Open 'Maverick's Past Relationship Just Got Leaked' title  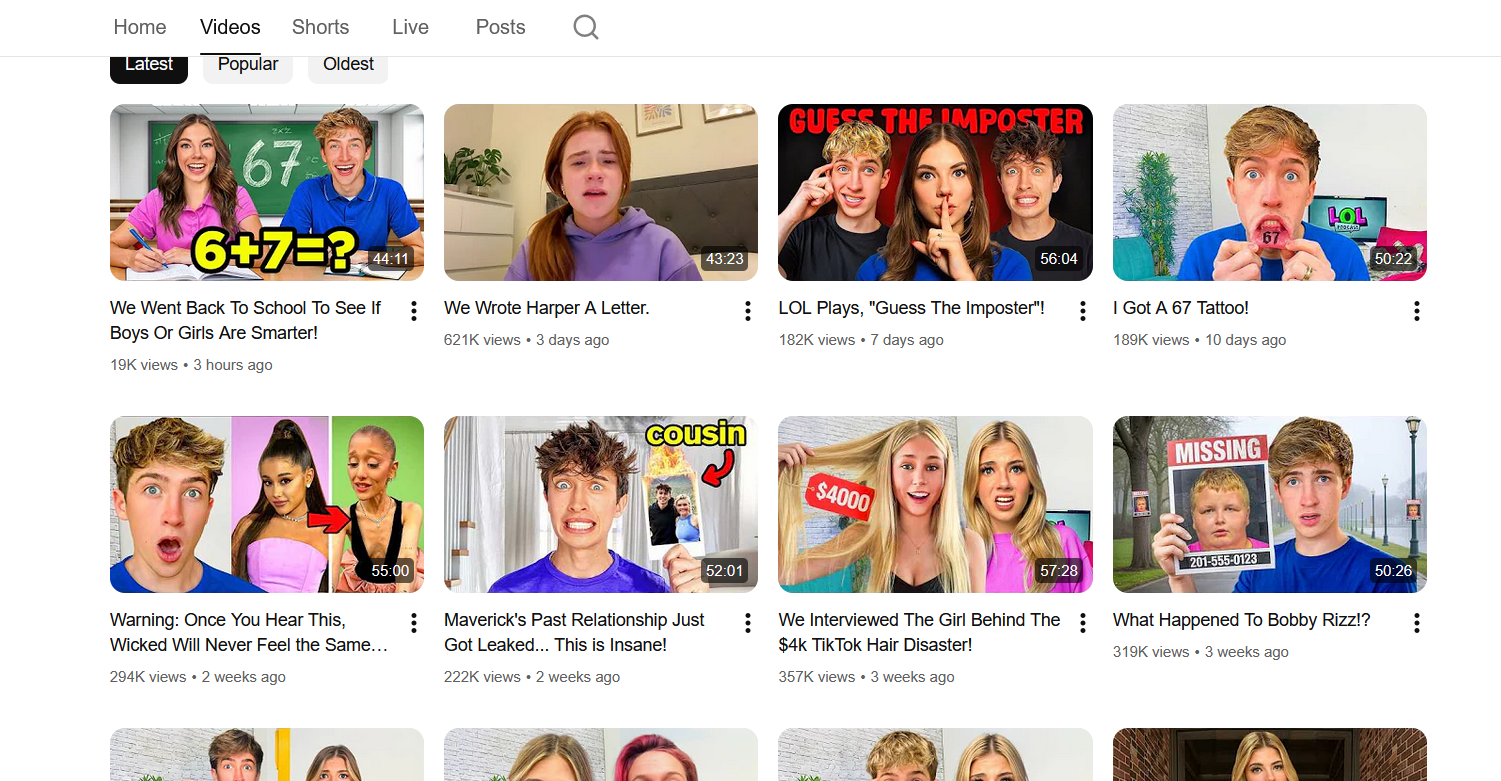pos(574,632)
